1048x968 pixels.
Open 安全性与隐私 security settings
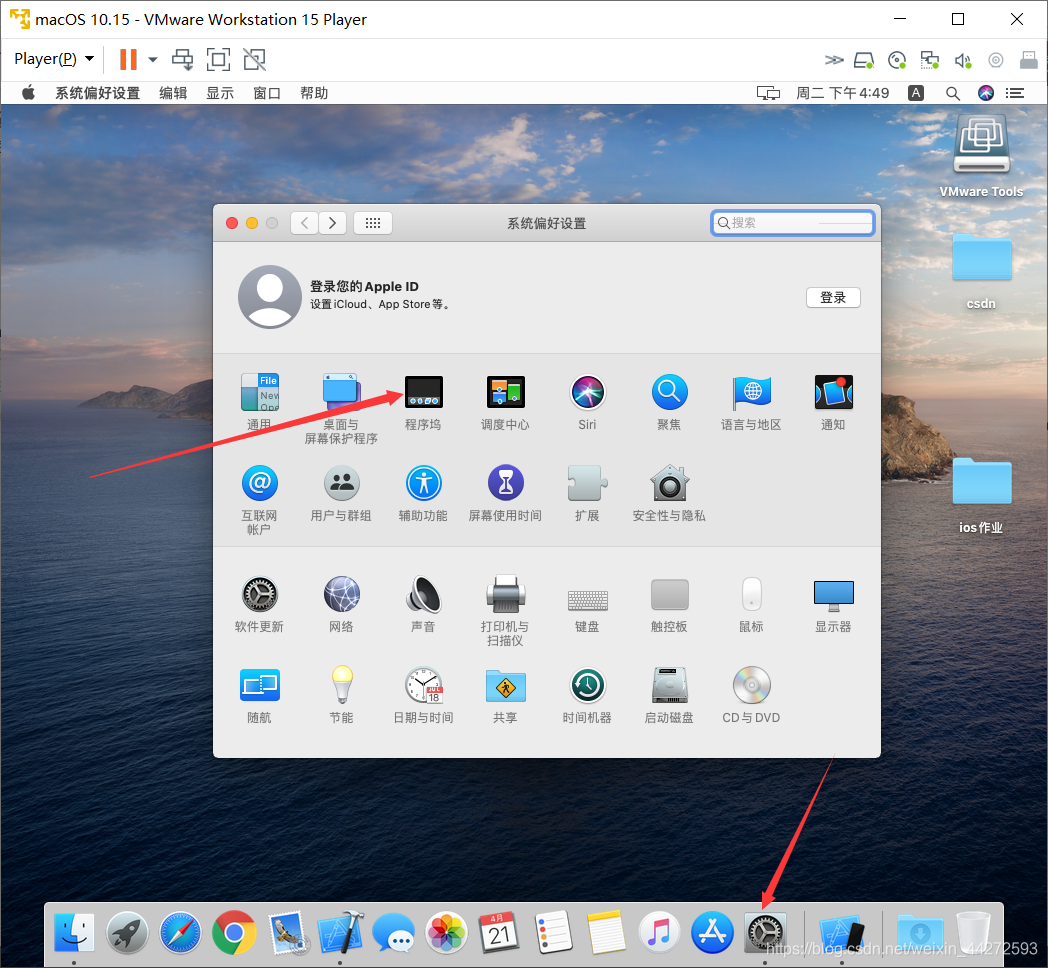pyautogui.click(x=669, y=484)
